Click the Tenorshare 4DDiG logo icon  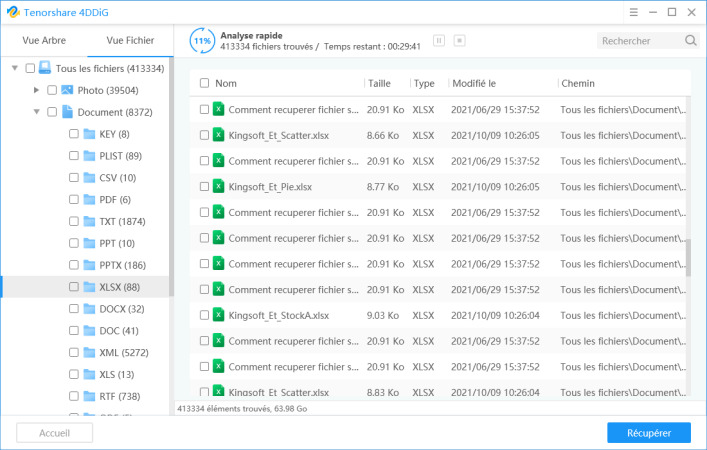pyautogui.click(x=13, y=12)
